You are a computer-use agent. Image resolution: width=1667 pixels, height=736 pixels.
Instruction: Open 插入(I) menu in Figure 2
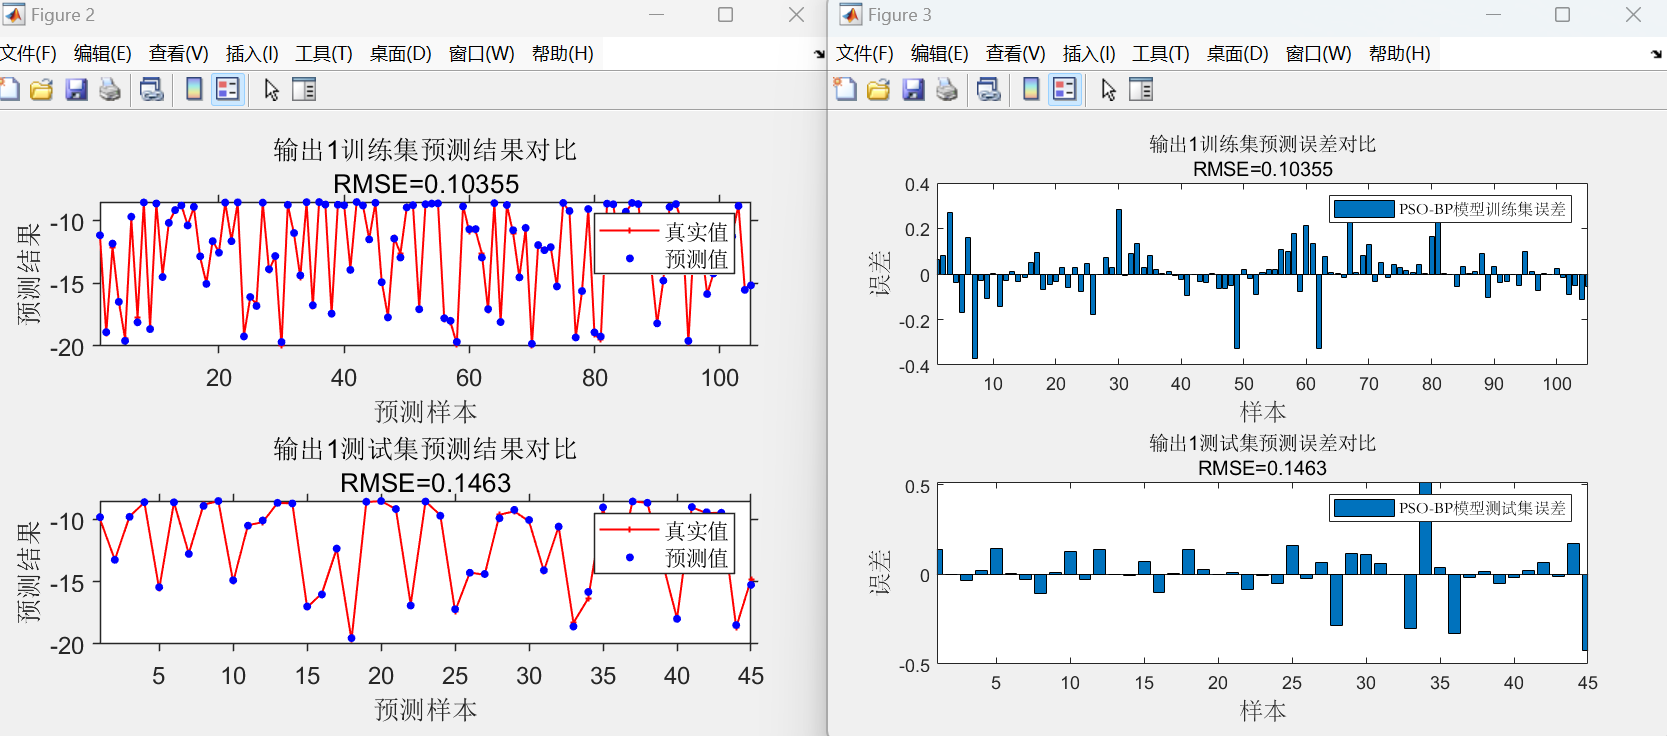pos(252,54)
